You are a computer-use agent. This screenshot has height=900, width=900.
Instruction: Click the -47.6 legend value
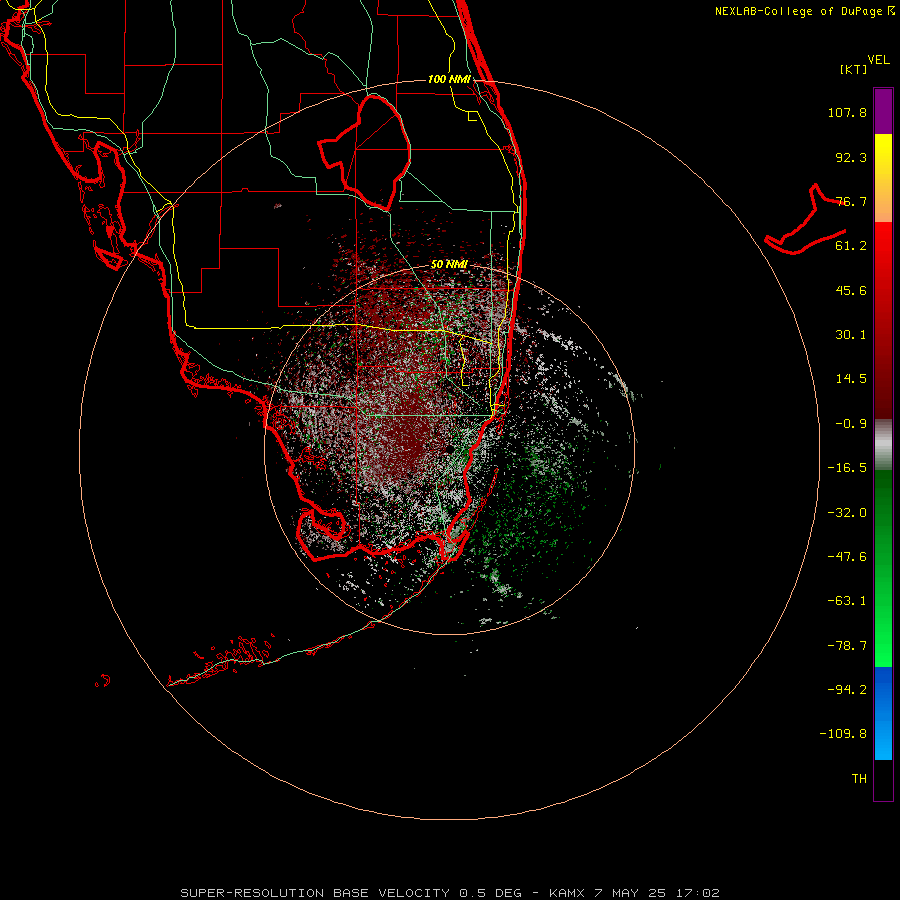pos(847,557)
